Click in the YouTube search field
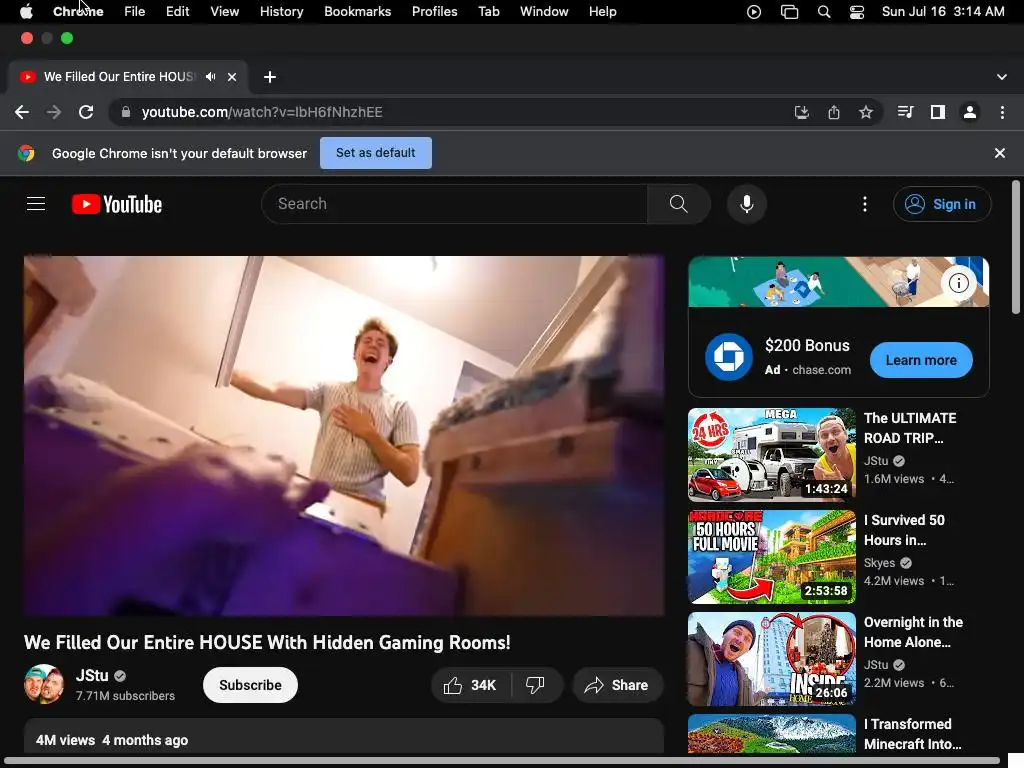 click(455, 204)
